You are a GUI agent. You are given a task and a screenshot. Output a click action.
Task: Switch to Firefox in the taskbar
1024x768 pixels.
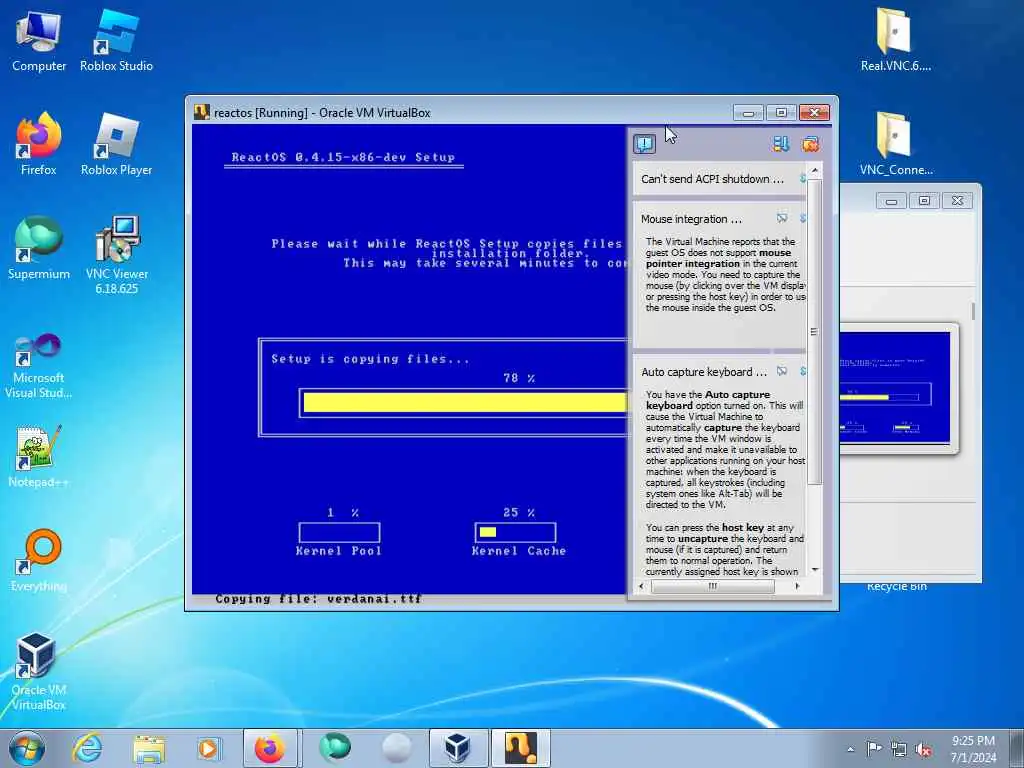pyautogui.click(x=270, y=748)
